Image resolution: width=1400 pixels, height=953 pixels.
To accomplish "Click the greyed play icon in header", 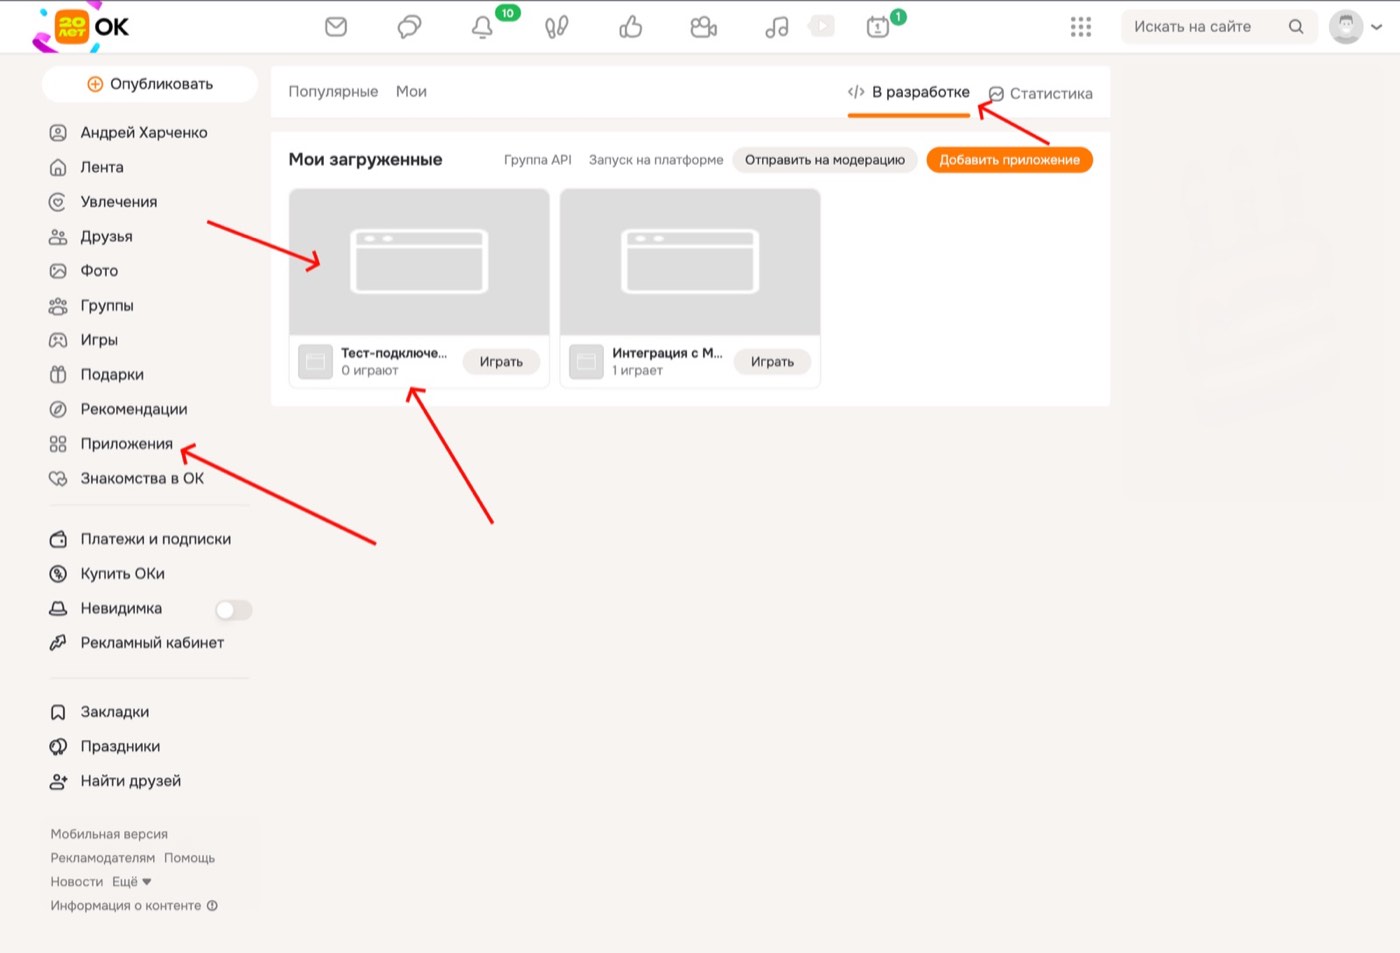I will [x=822, y=26].
